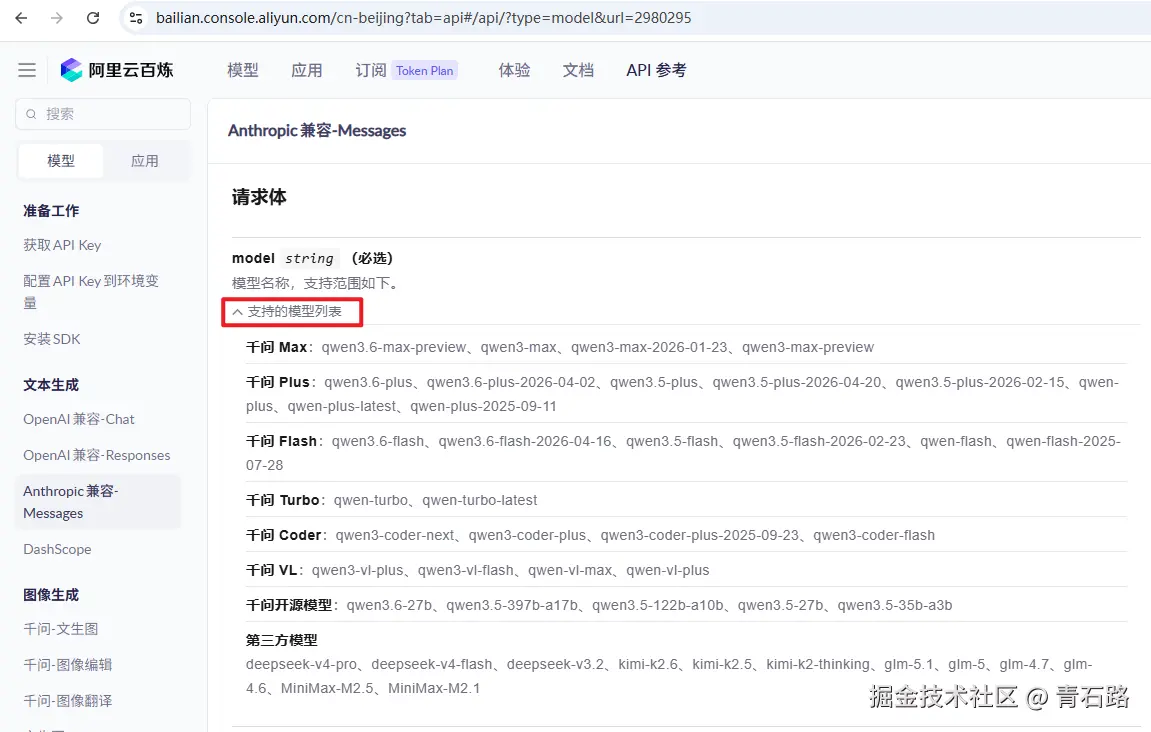Open the hamburger menu icon
1151x732 pixels.
(27, 70)
